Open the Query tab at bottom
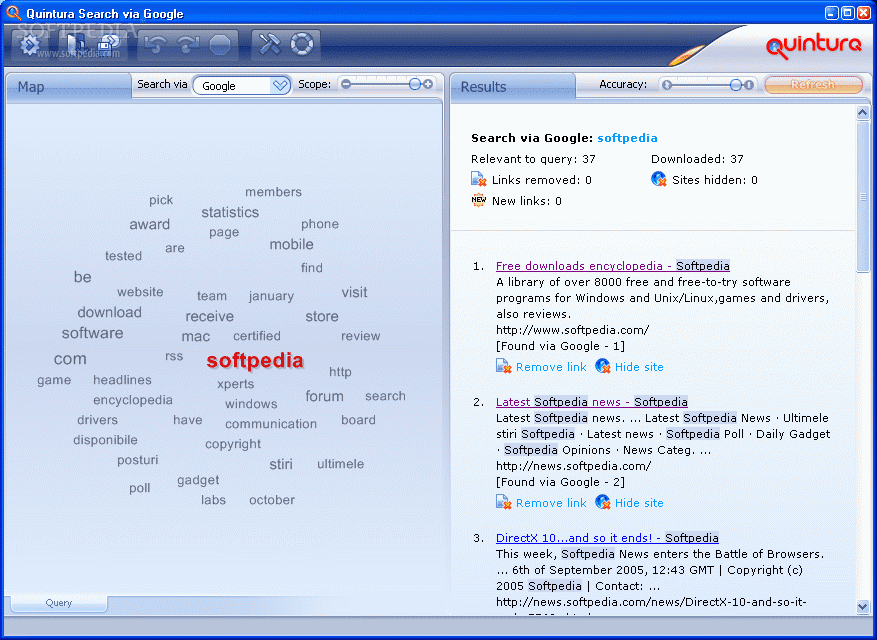The image size is (877, 640). click(59, 603)
